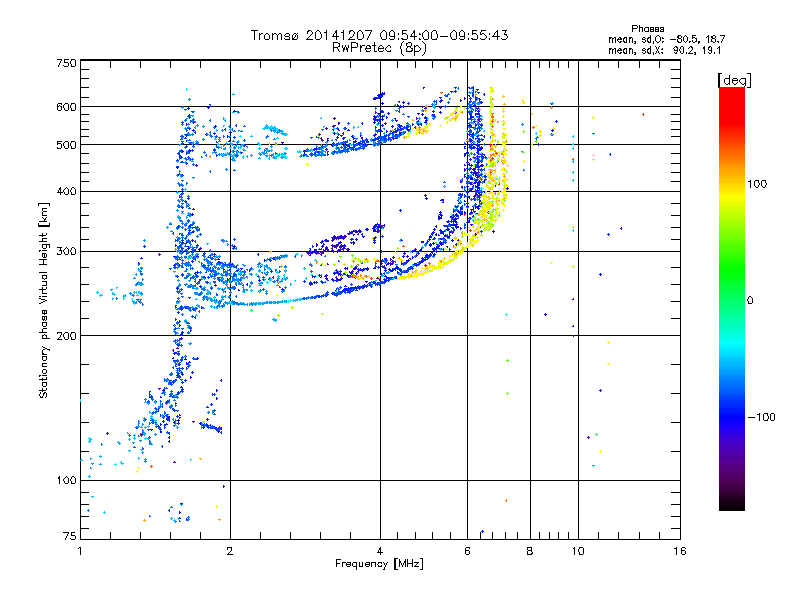Click the 'Phases' header label
Screen dimensions: 800x600
(647, 29)
